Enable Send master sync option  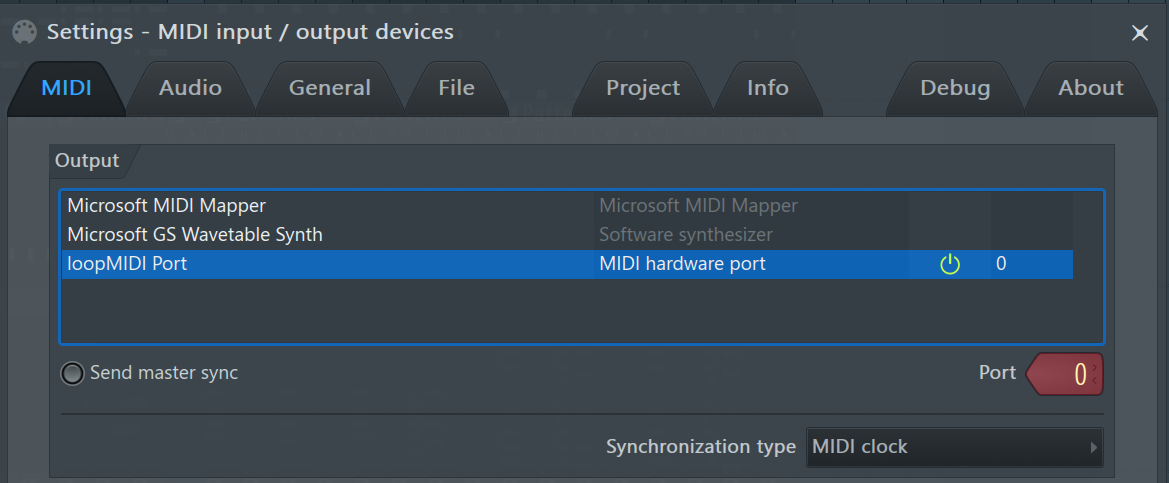(x=73, y=374)
